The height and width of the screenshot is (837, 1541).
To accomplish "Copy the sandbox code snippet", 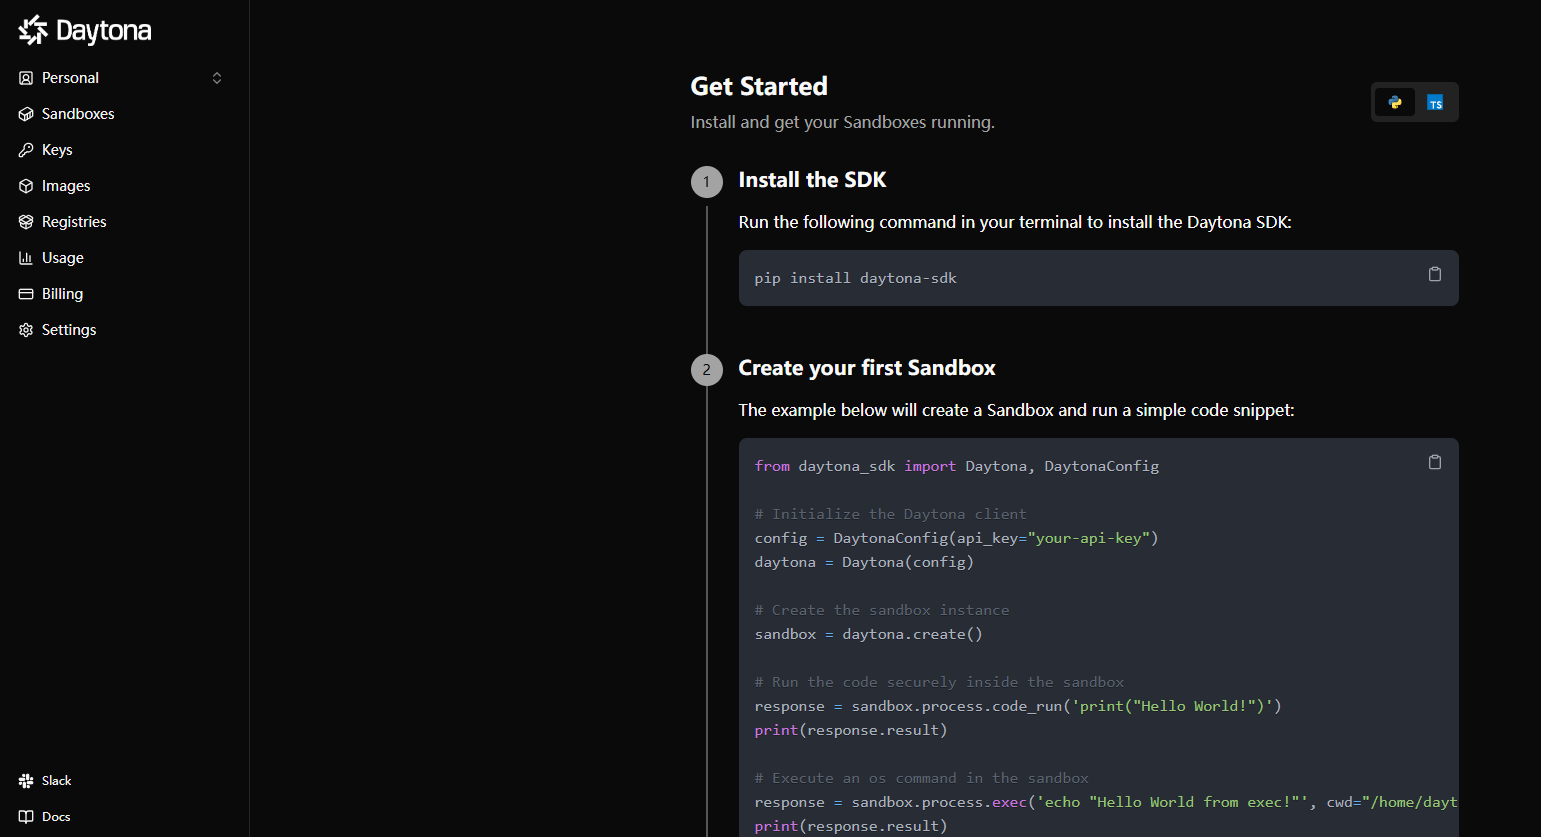I will (1434, 462).
